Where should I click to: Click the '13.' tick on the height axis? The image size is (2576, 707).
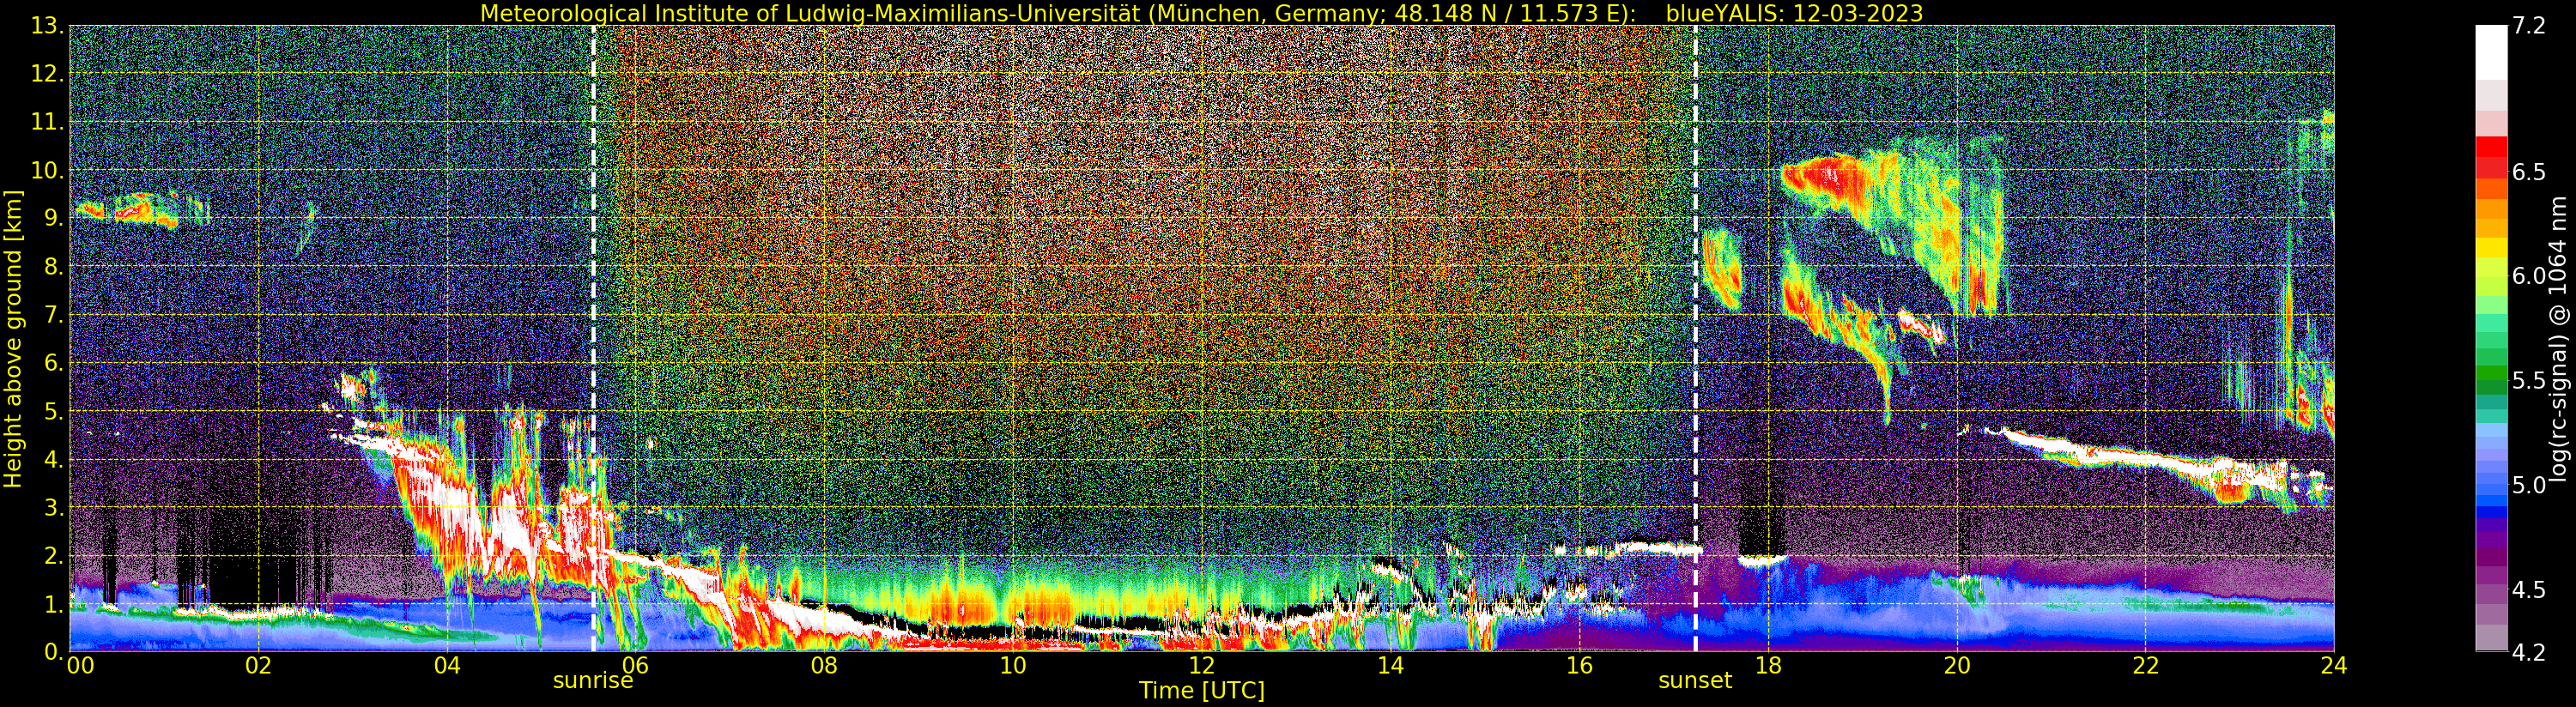click(47, 26)
